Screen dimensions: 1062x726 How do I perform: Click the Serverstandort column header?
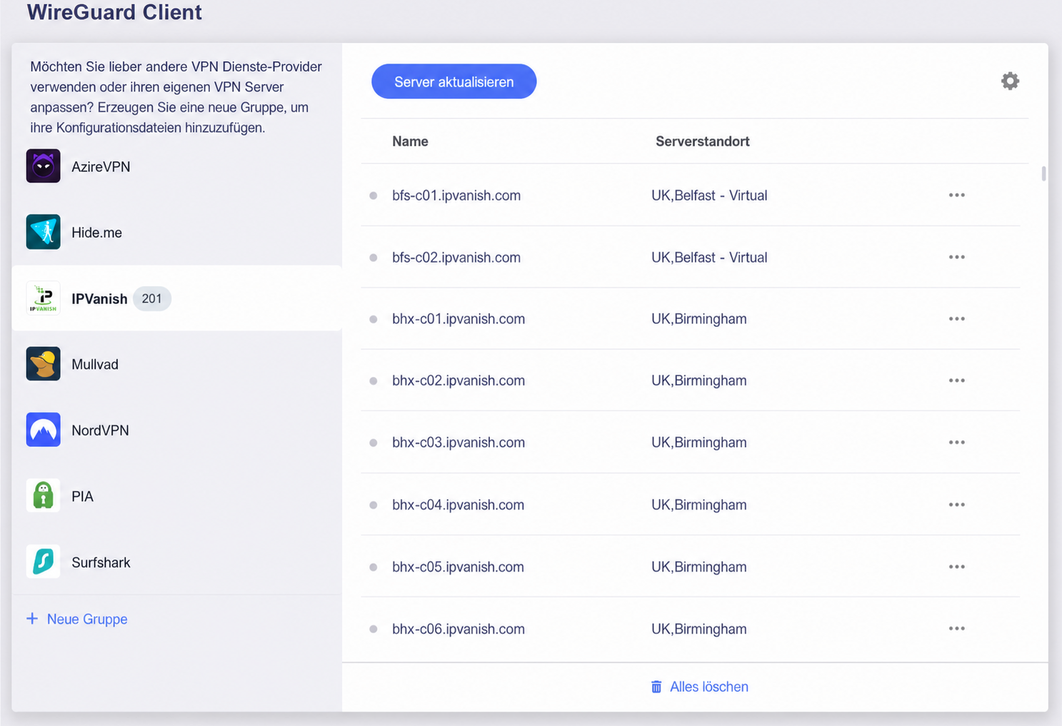coord(702,141)
